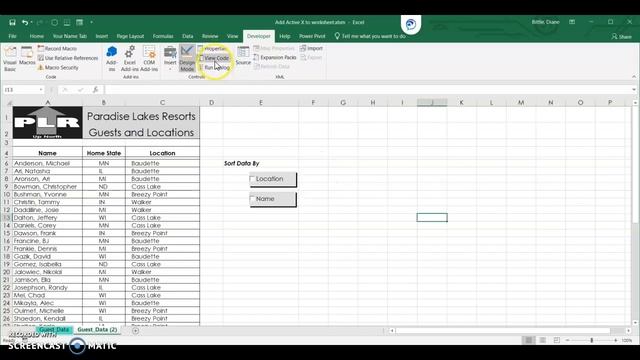Screen dimensions: 640x360
Task: Expand the Undo history dropdown arrow
Action: click(x=31, y=22)
